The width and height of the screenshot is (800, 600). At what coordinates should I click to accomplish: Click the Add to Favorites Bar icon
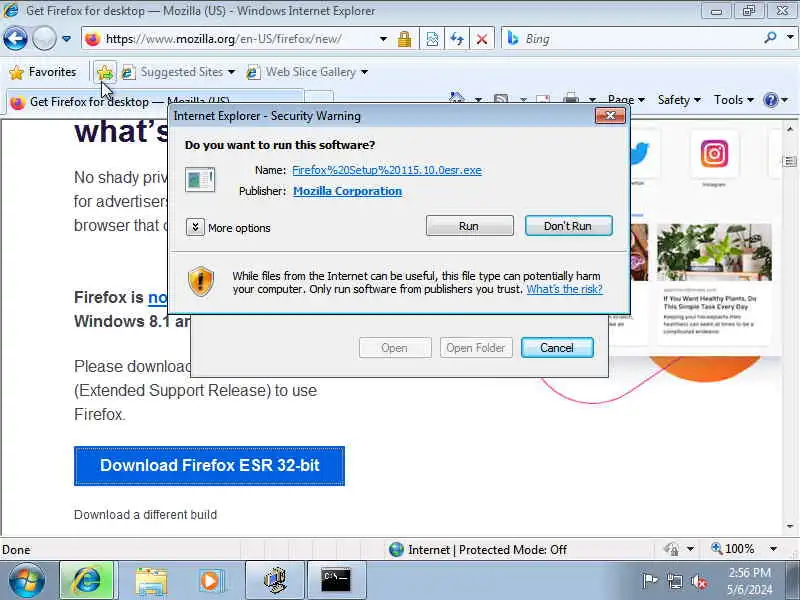(105, 72)
